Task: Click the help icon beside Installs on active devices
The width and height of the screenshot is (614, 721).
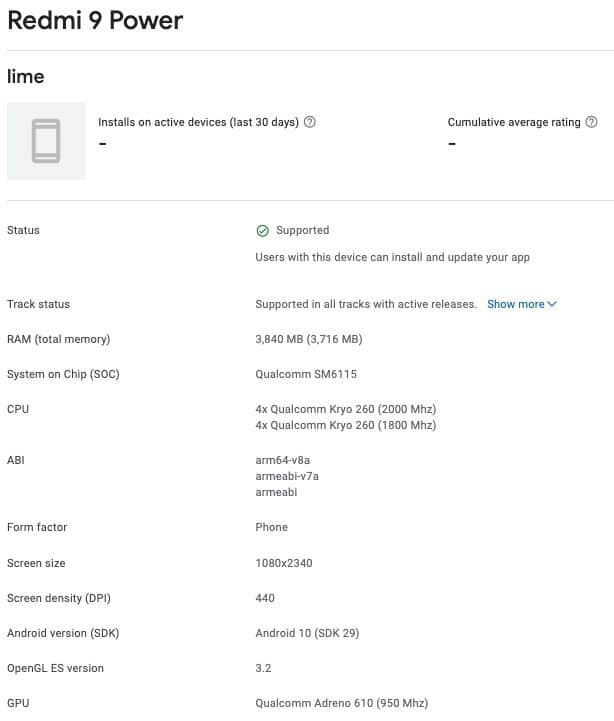Action: tap(310, 123)
